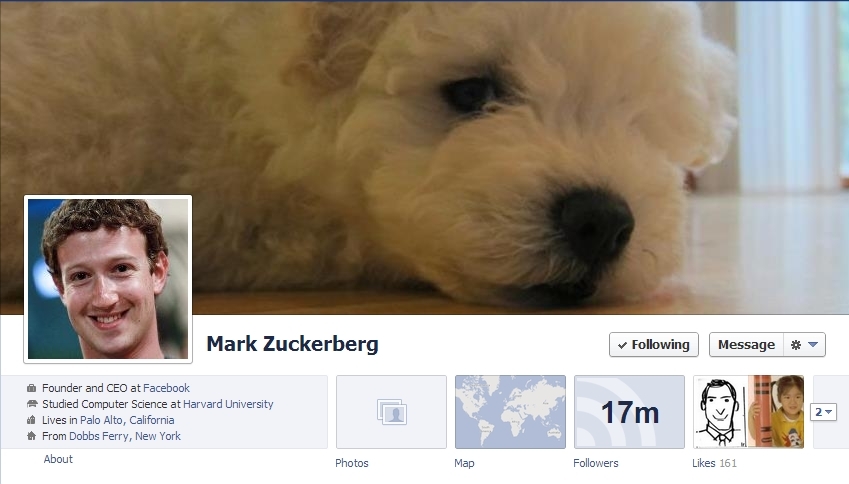The image size is (849, 484).
Task: Open the Photos section label
Action: point(351,463)
